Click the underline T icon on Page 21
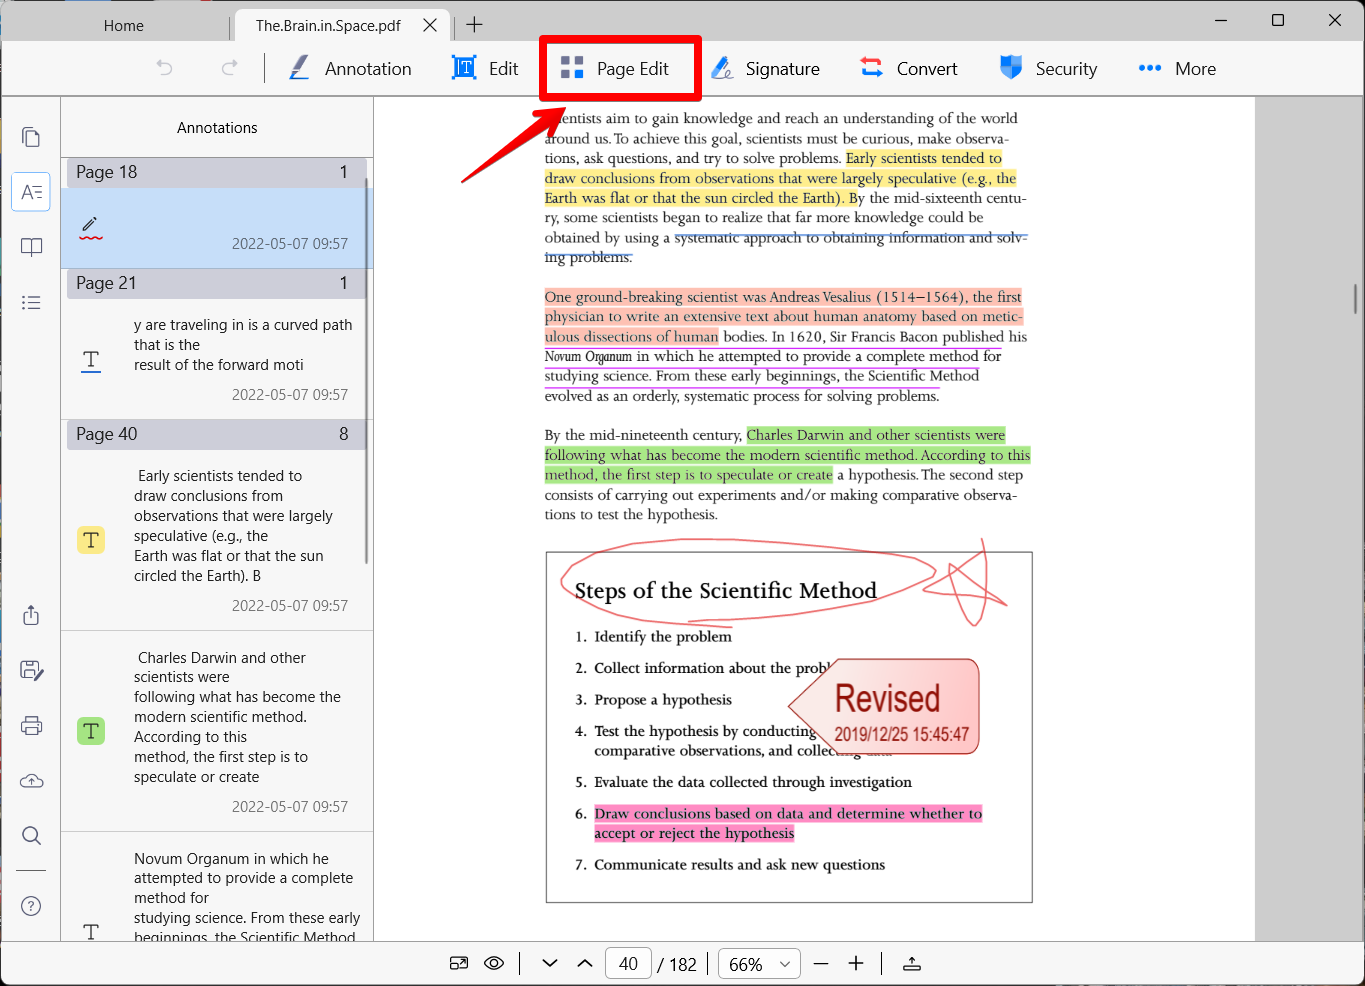The image size is (1365, 986). pyautogui.click(x=91, y=360)
